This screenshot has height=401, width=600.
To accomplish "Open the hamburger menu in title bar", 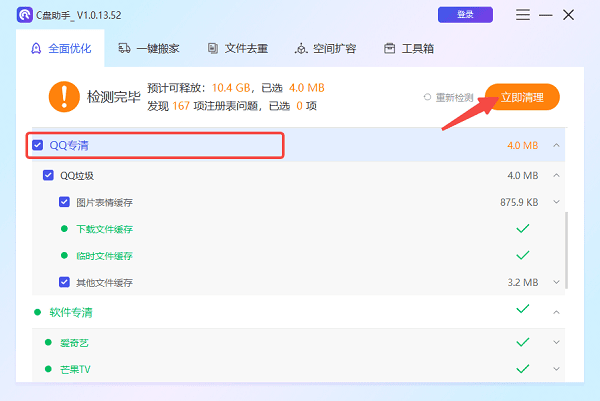I will tap(522, 15).
